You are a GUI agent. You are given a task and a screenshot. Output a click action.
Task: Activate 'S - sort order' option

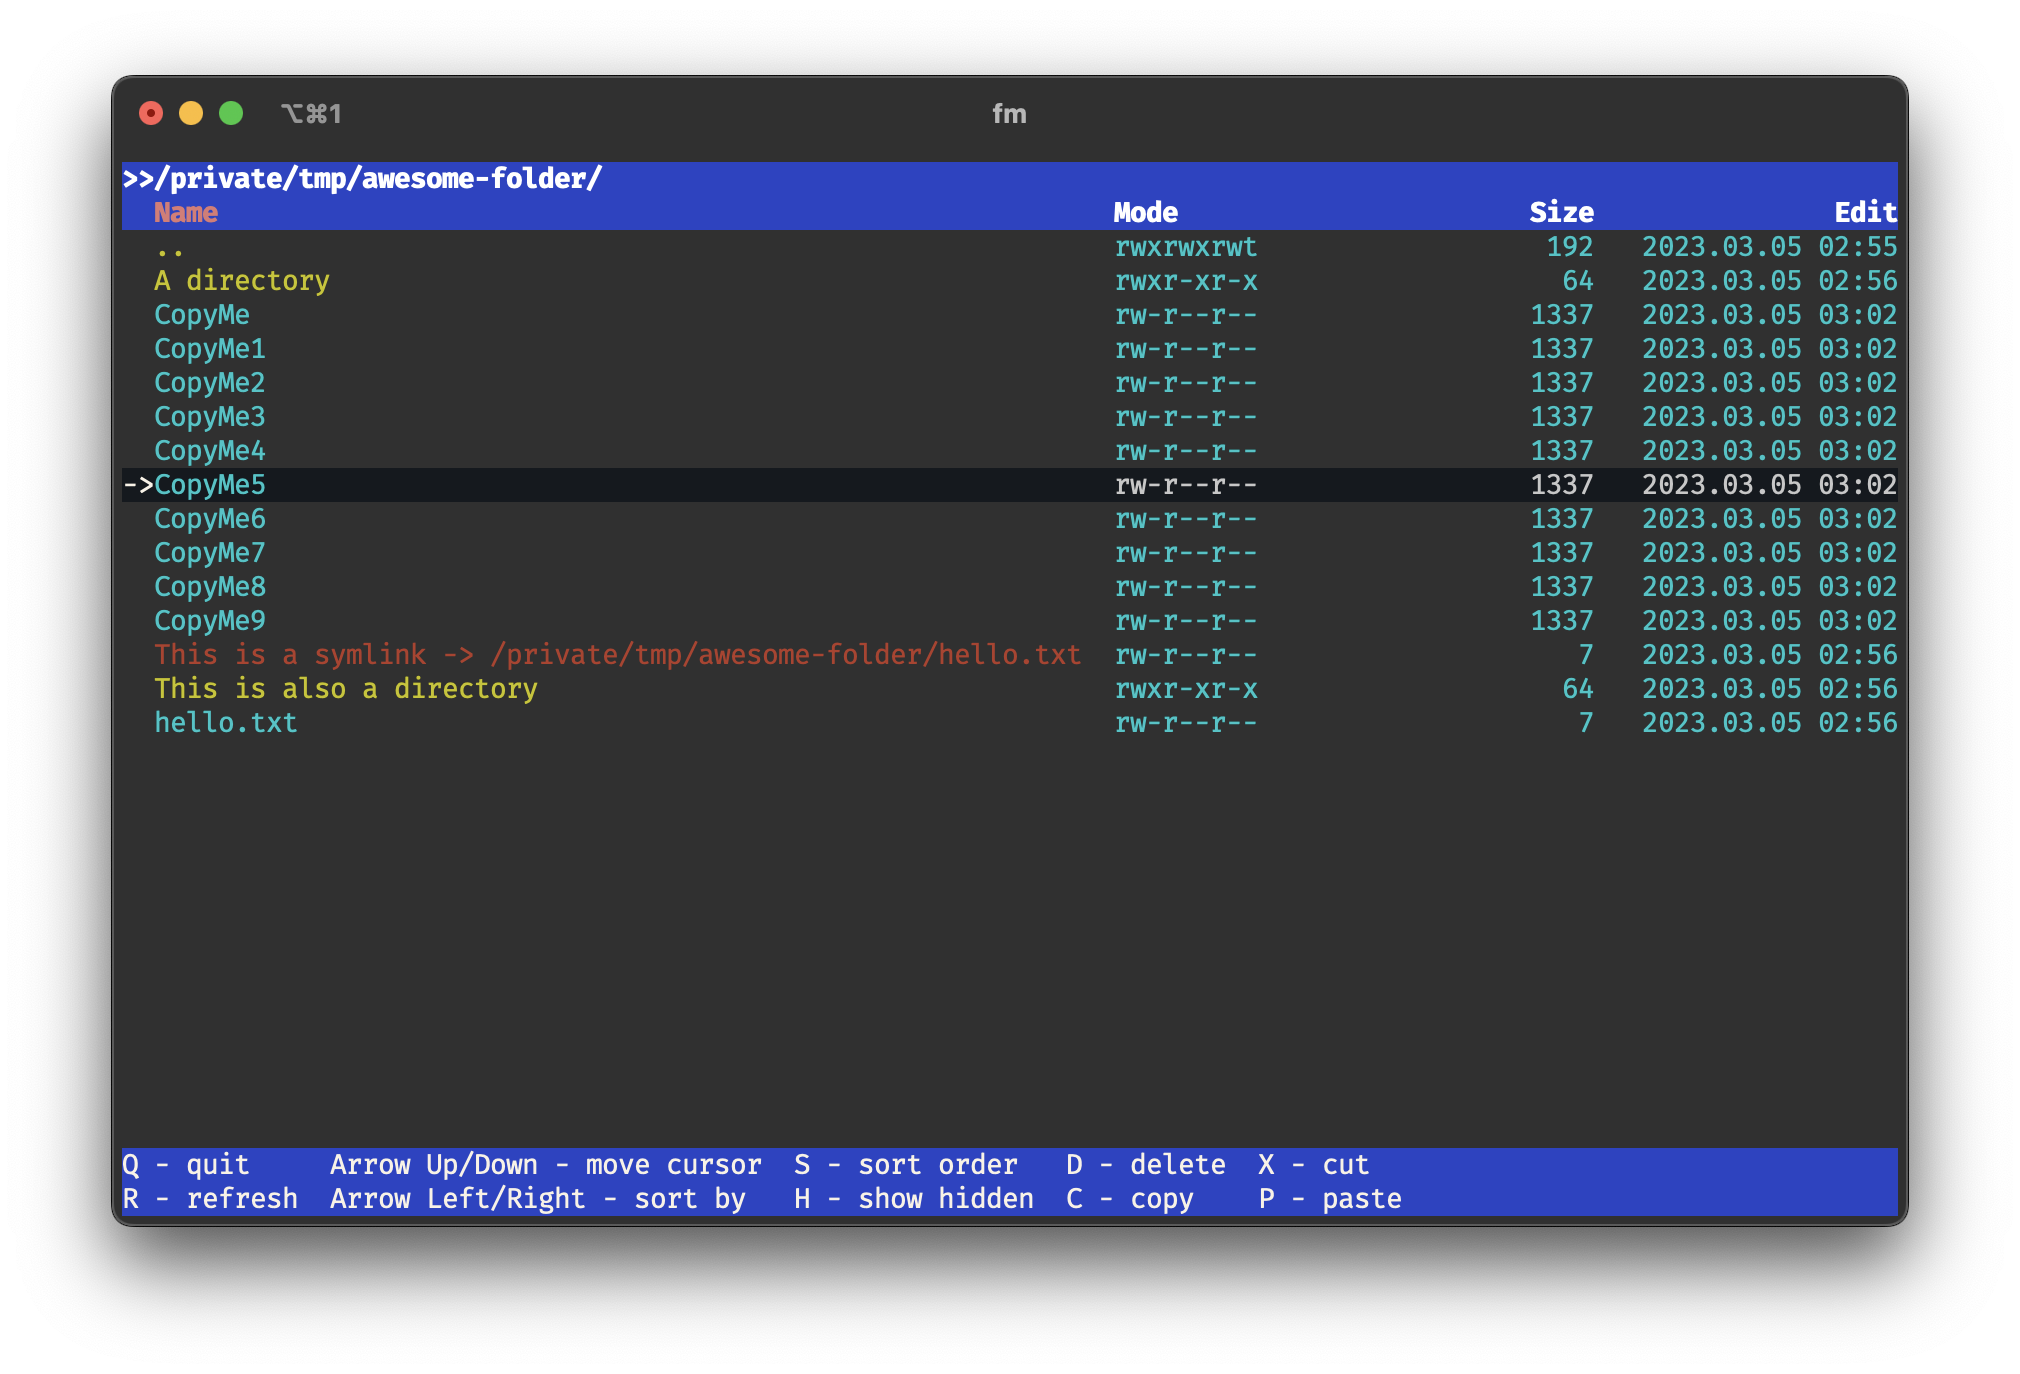[x=905, y=1163]
